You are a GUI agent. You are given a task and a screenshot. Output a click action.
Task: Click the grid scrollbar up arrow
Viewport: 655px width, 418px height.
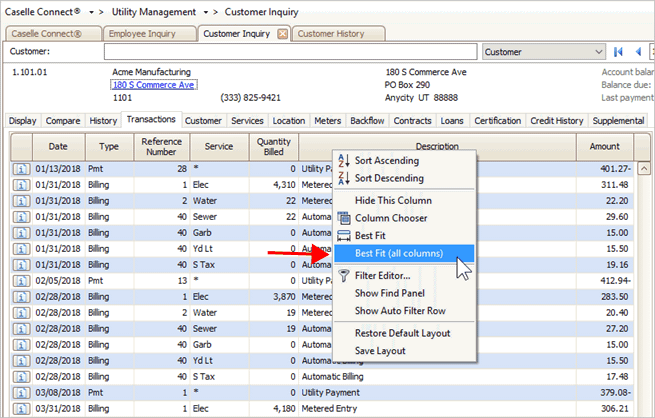(644, 169)
